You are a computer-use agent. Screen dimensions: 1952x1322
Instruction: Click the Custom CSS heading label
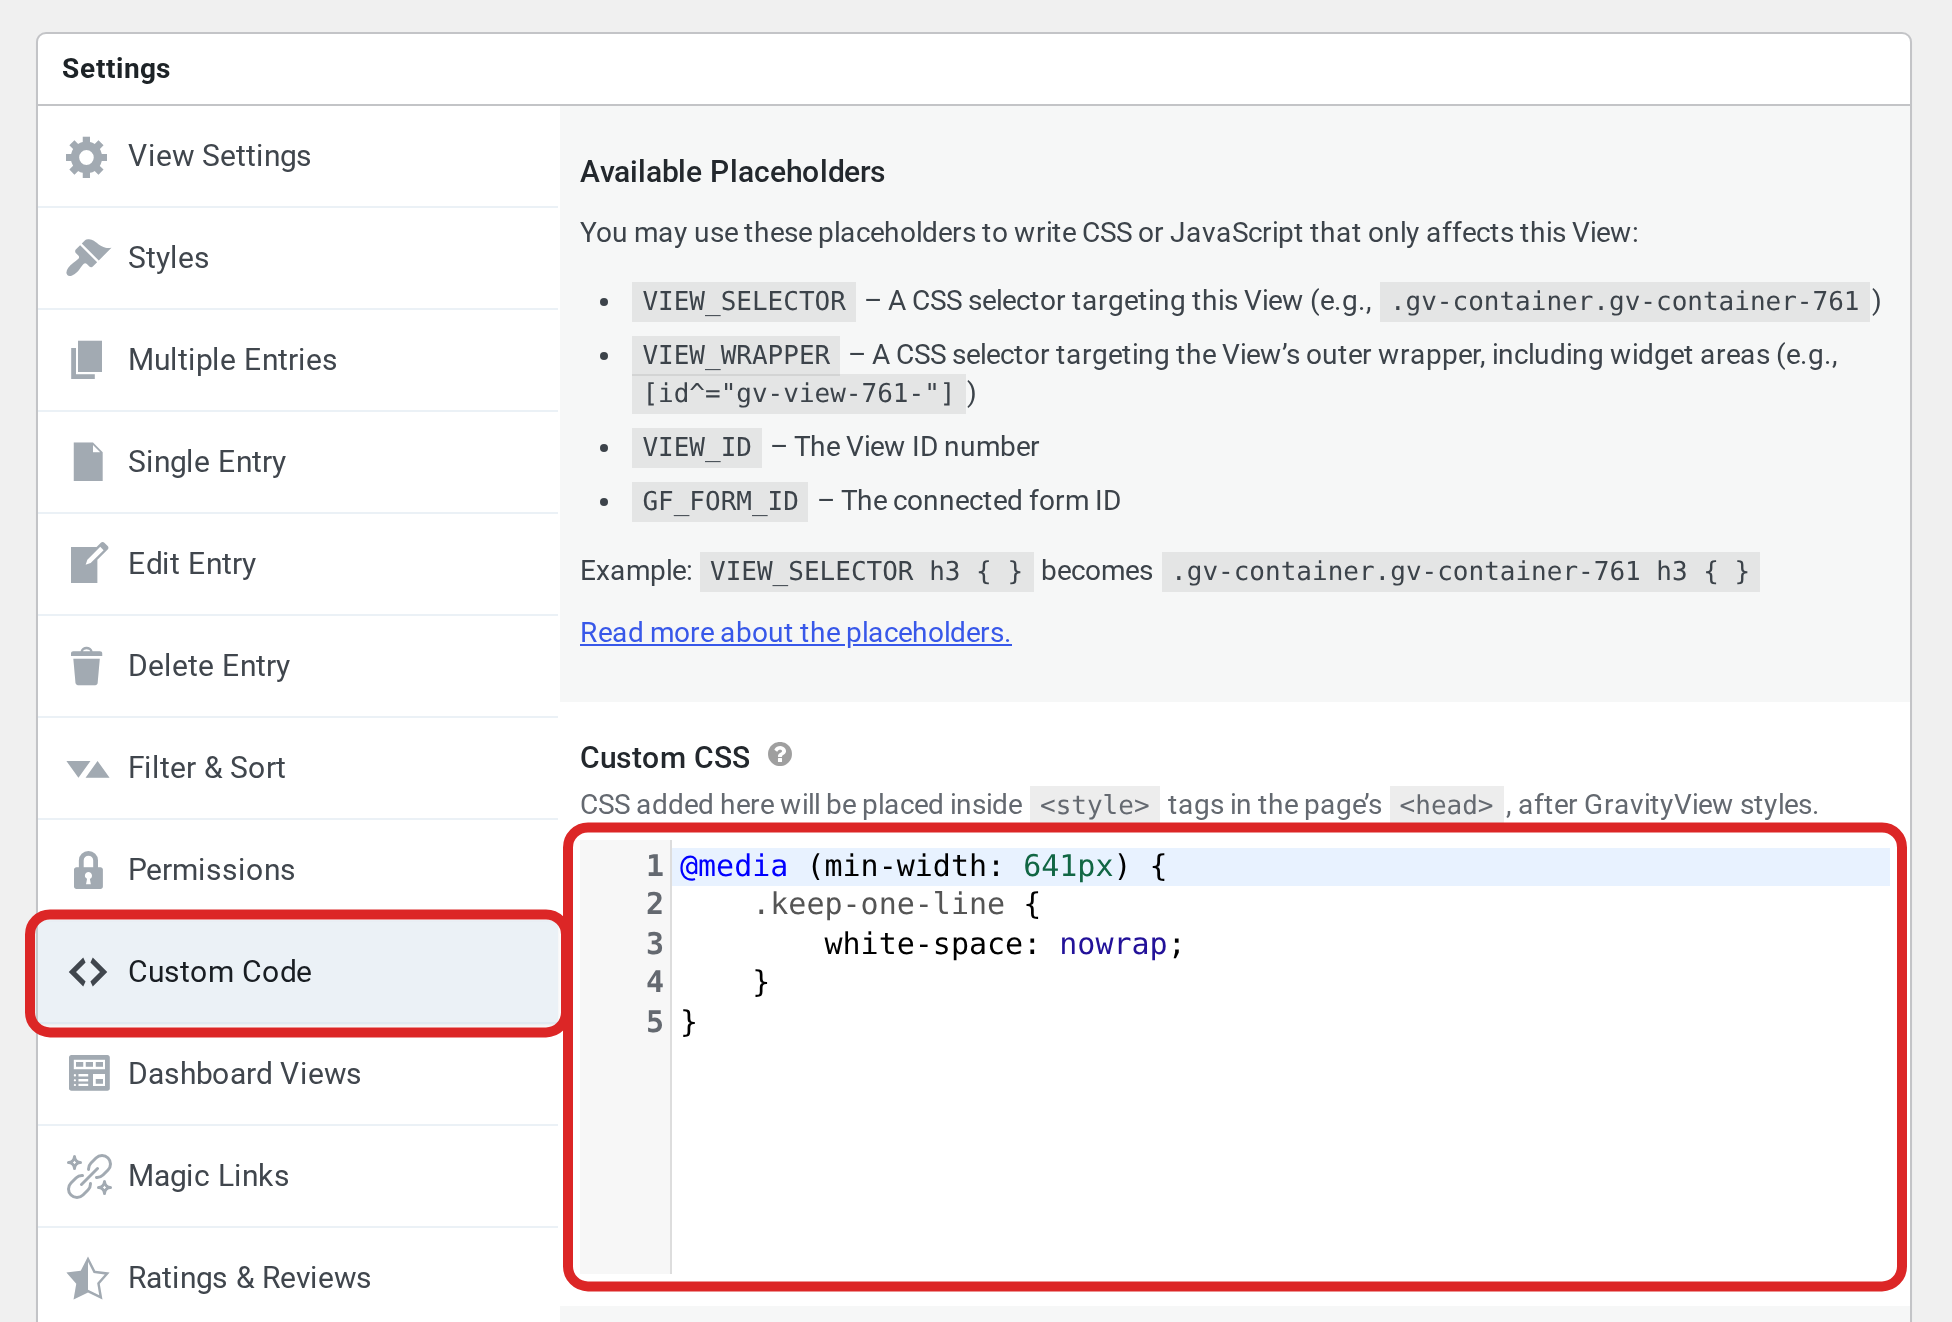tap(664, 757)
